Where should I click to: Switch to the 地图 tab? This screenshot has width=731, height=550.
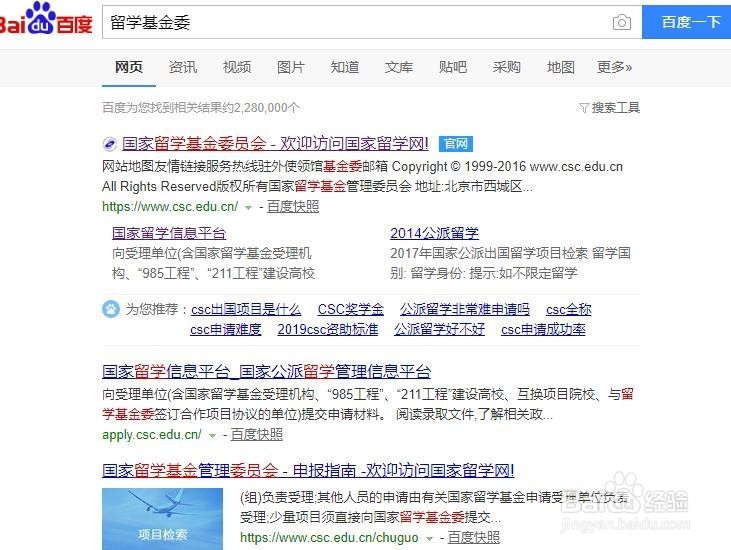[560, 67]
